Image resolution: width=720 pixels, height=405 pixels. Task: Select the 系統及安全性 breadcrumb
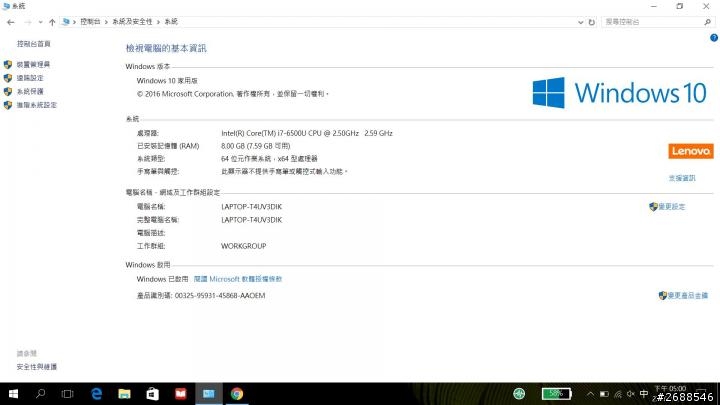[x=132, y=22]
